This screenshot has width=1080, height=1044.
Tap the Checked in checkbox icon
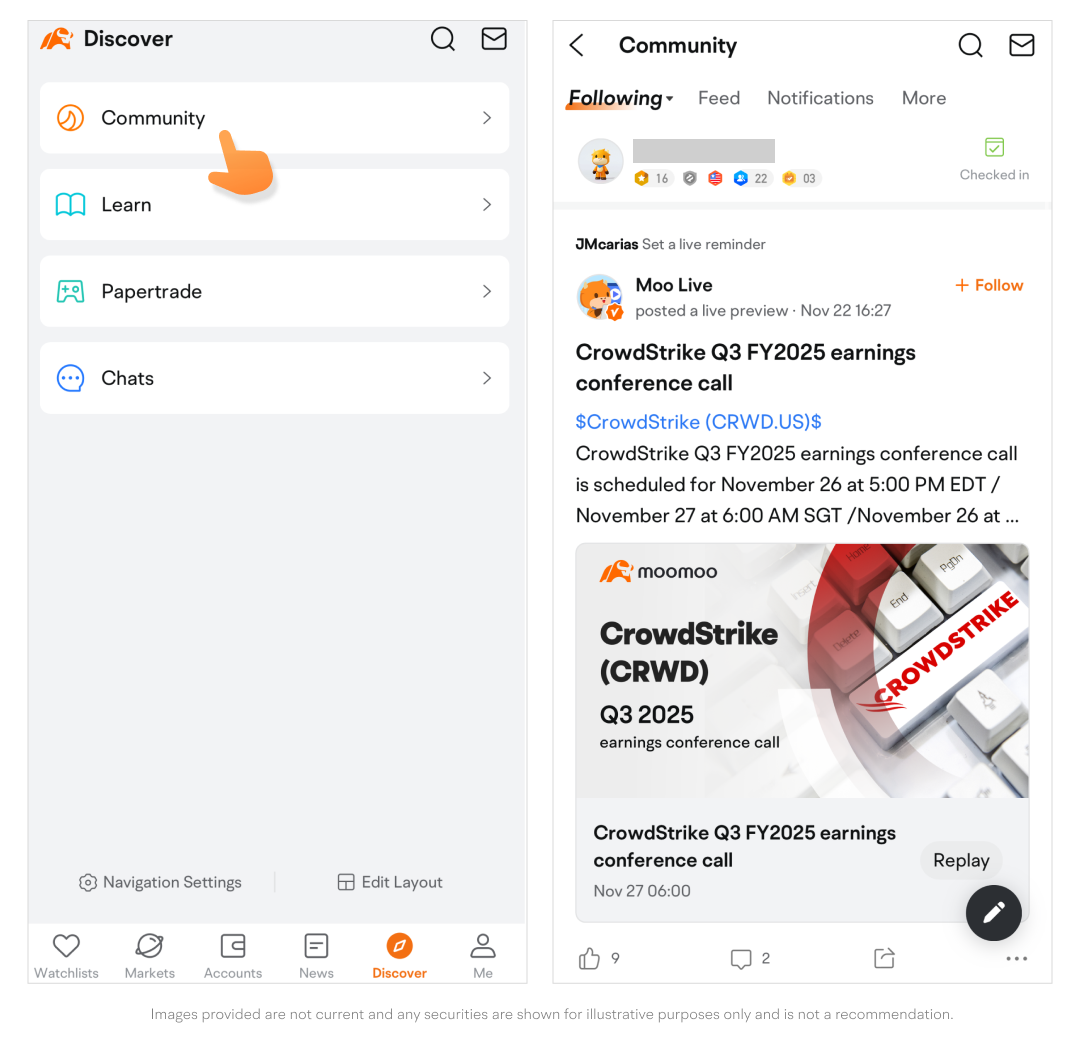994,147
